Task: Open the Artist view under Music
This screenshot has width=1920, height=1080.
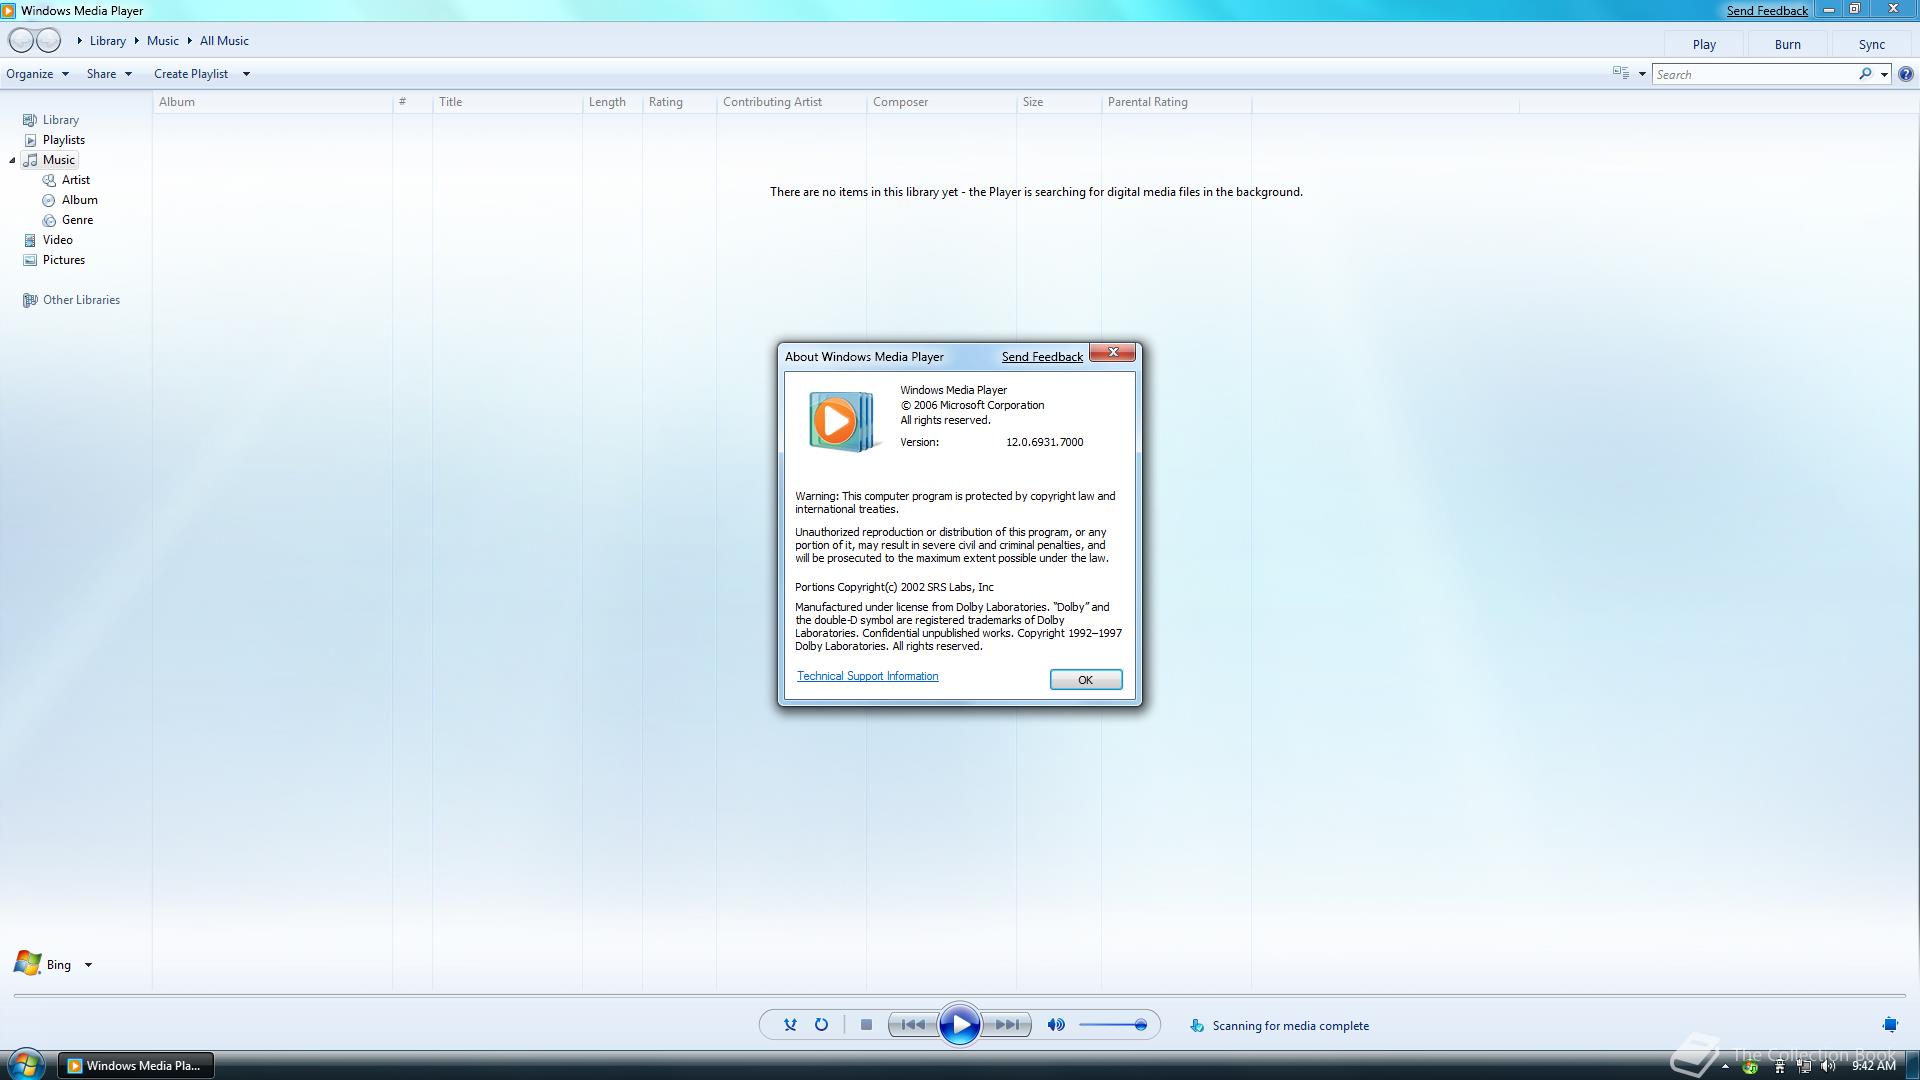Action: (x=66, y=180)
